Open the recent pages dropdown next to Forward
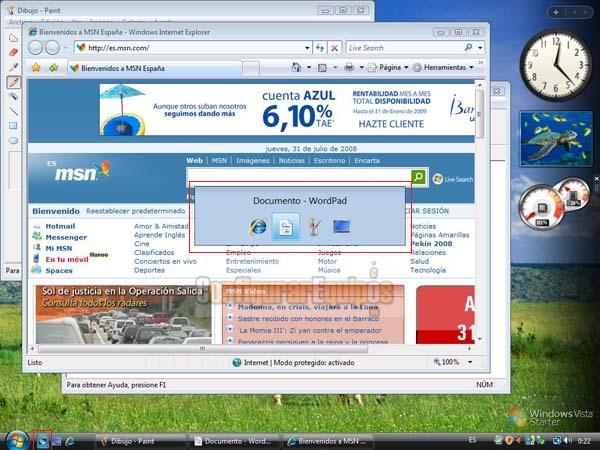This screenshot has height=450, width=600. 65,48
